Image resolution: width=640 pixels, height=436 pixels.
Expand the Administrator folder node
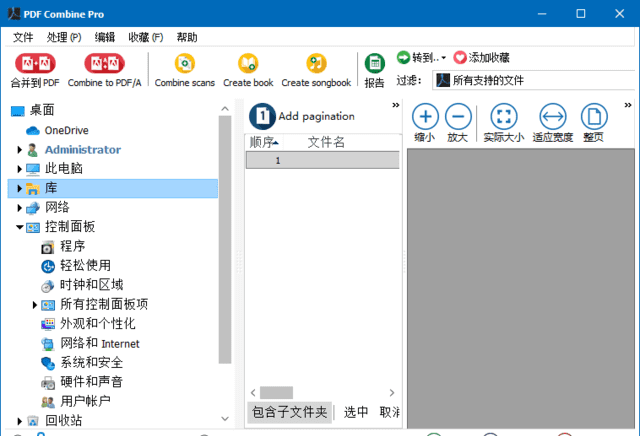(19, 150)
